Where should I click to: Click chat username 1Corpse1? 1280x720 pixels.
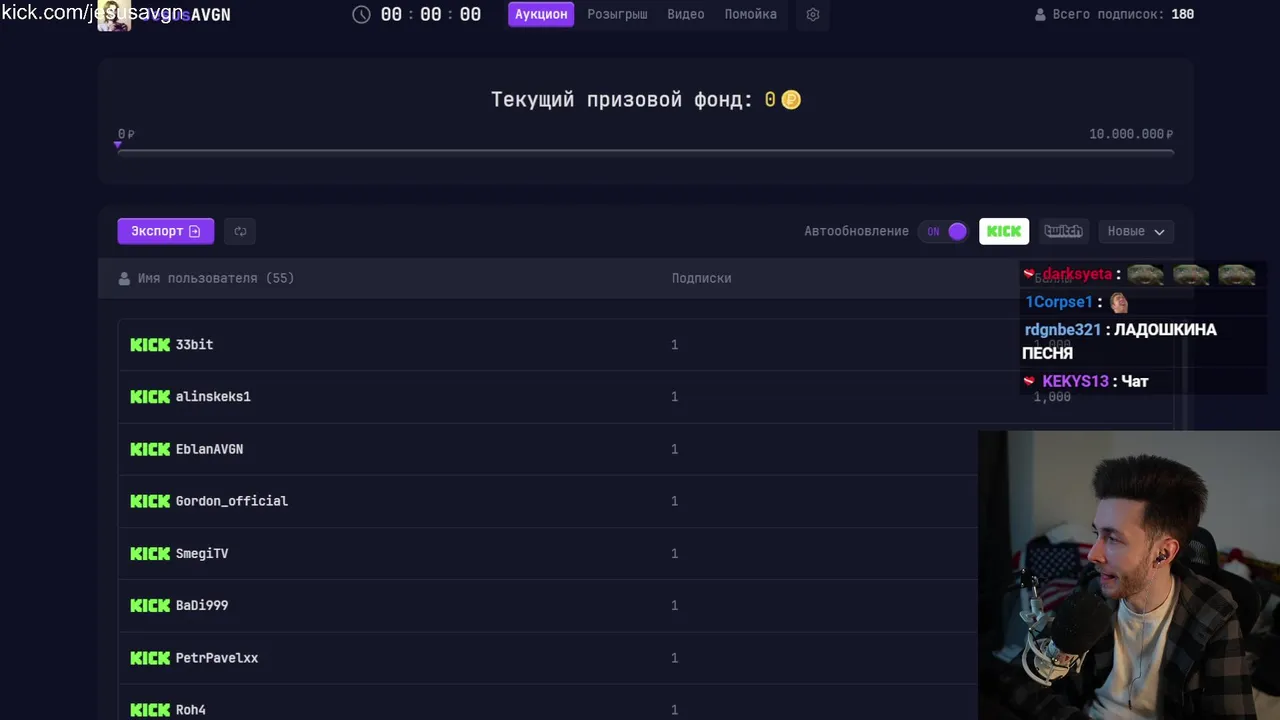pyautogui.click(x=1059, y=302)
